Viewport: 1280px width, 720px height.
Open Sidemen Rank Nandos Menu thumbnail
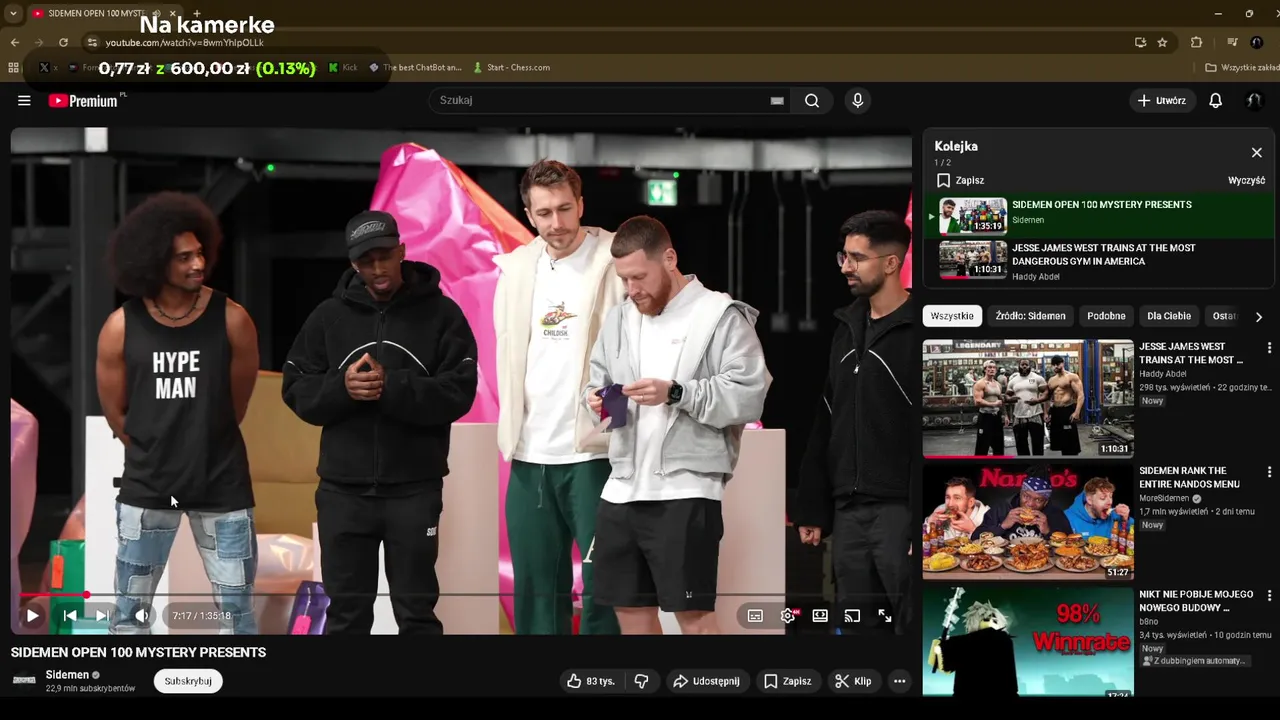(1028, 521)
